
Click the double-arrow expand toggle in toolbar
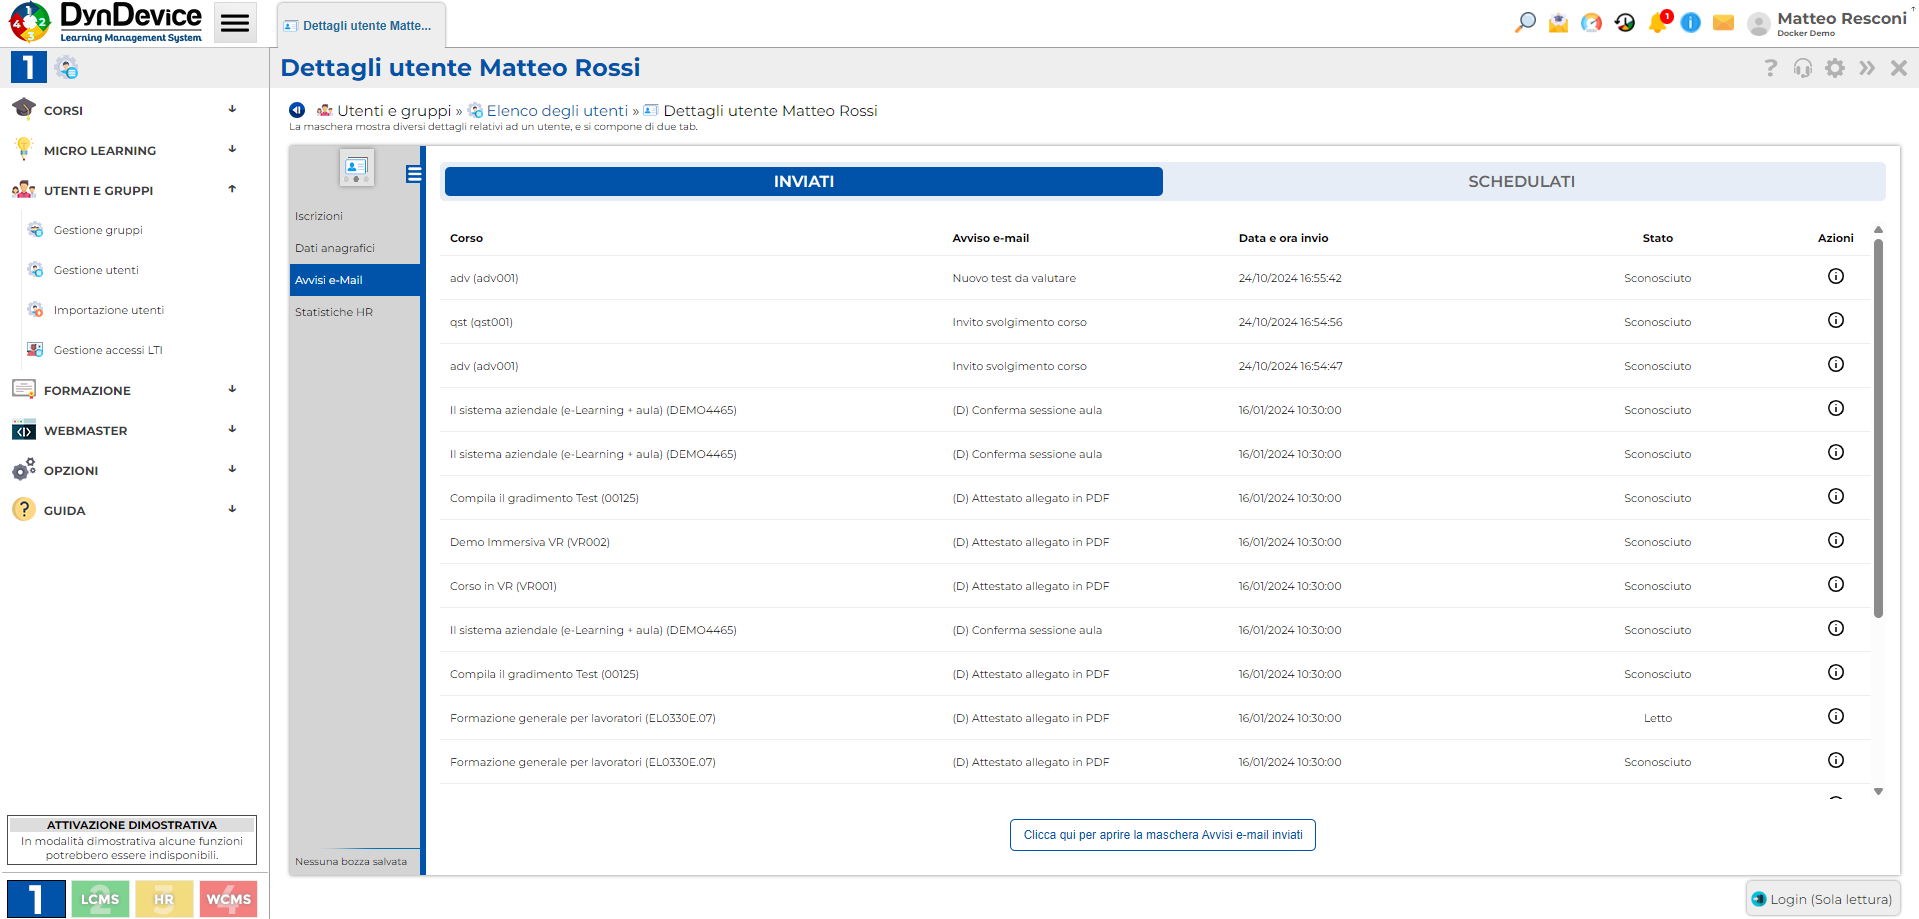[x=1867, y=68]
